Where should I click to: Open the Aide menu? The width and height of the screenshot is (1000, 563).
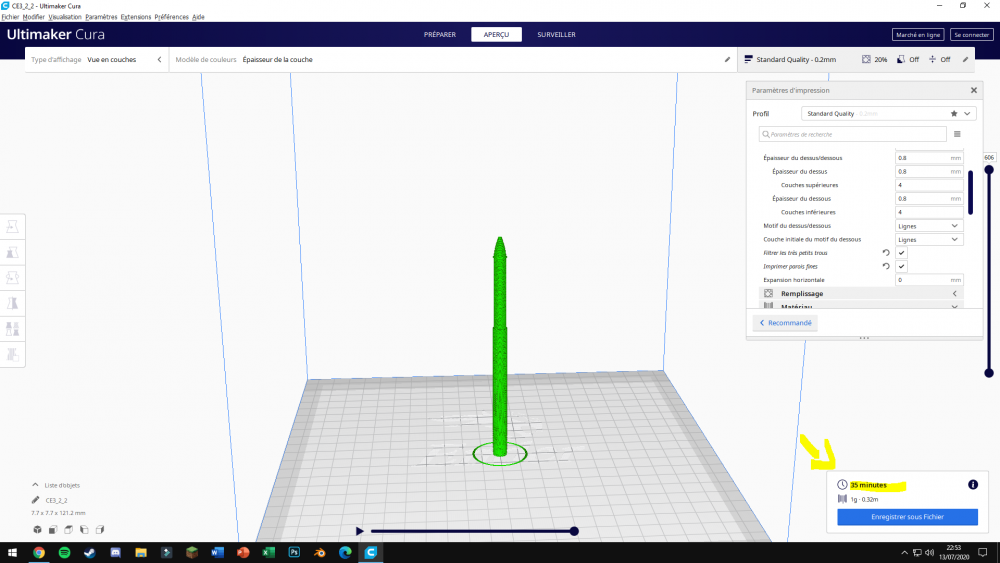(x=198, y=17)
